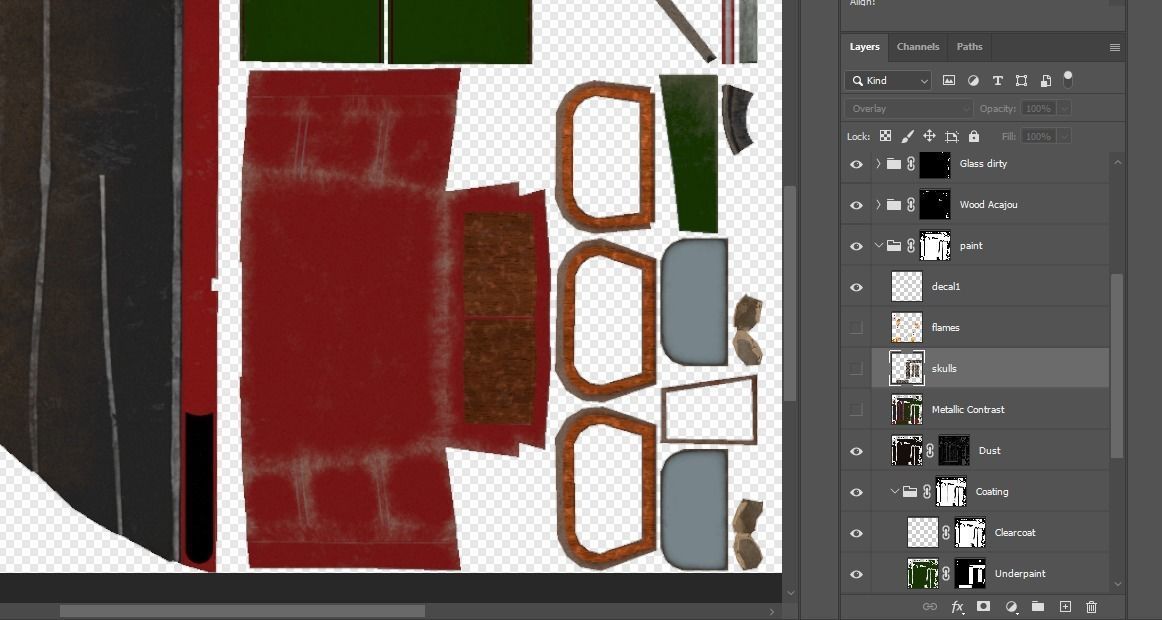The height and width of the screenshot is (620, 1162).
Task: Expand the Glass dirty group
Action: pyautogui.click(x=878, y=164)
